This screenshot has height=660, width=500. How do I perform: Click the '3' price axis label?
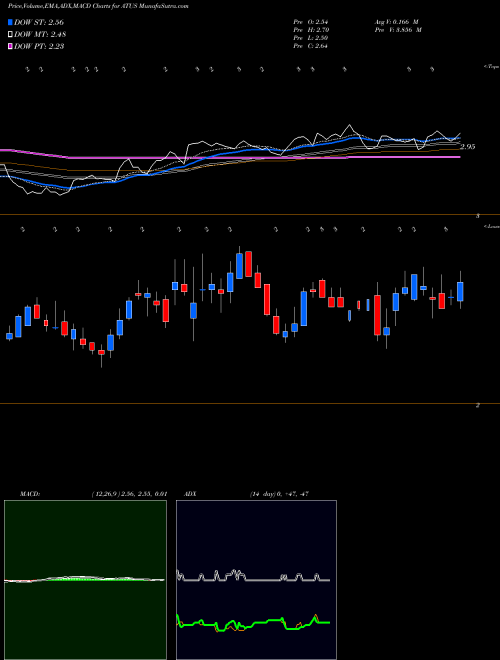pos(478,216)
